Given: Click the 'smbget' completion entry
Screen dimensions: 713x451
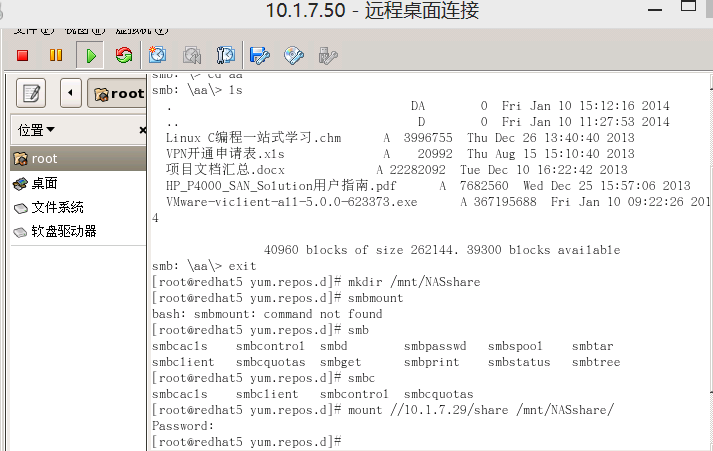Looking at the screenshot, I should pos(341,362).
